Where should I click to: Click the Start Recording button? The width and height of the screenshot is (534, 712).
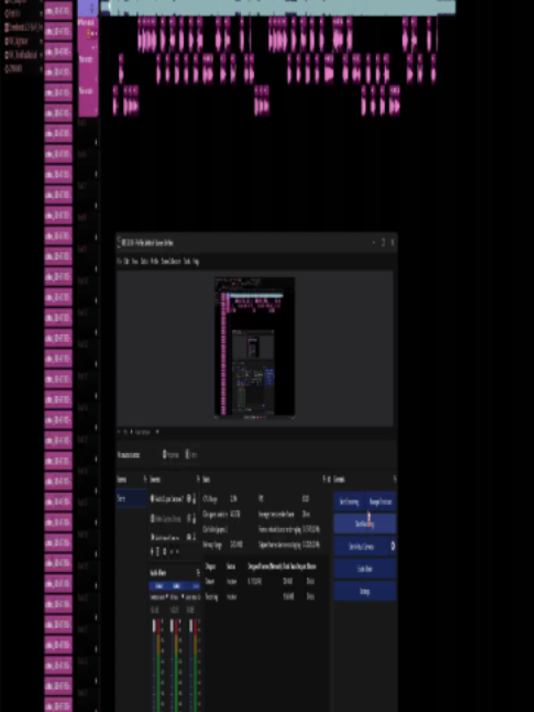(365, 524)
